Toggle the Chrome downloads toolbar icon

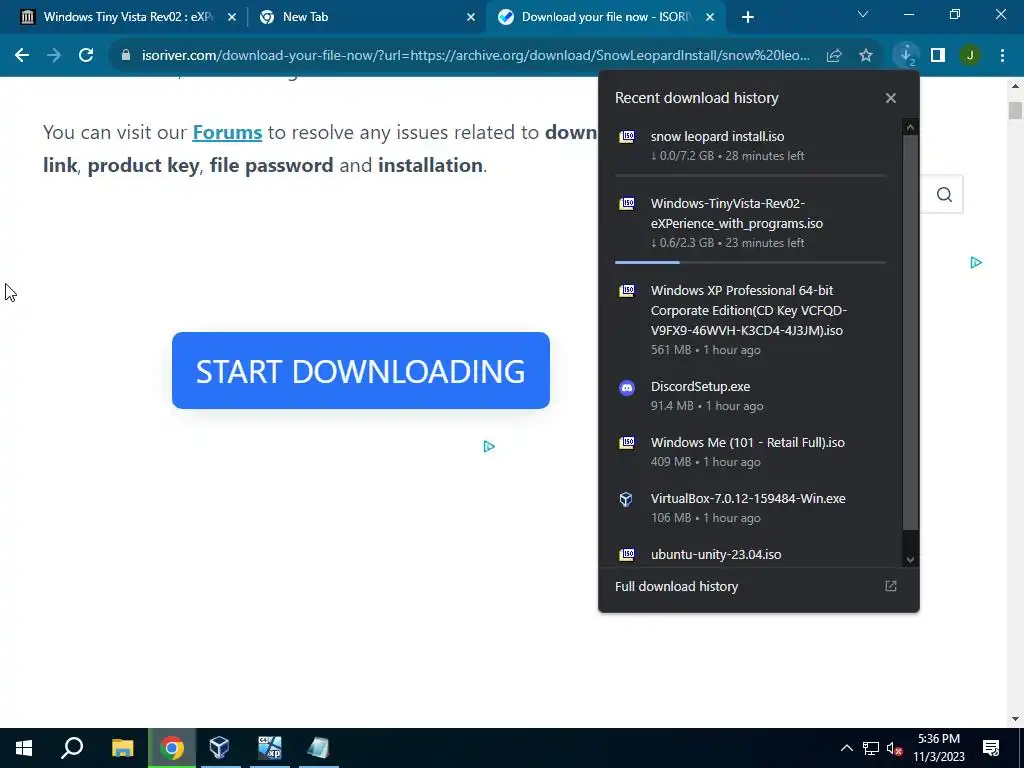point(906,56)
